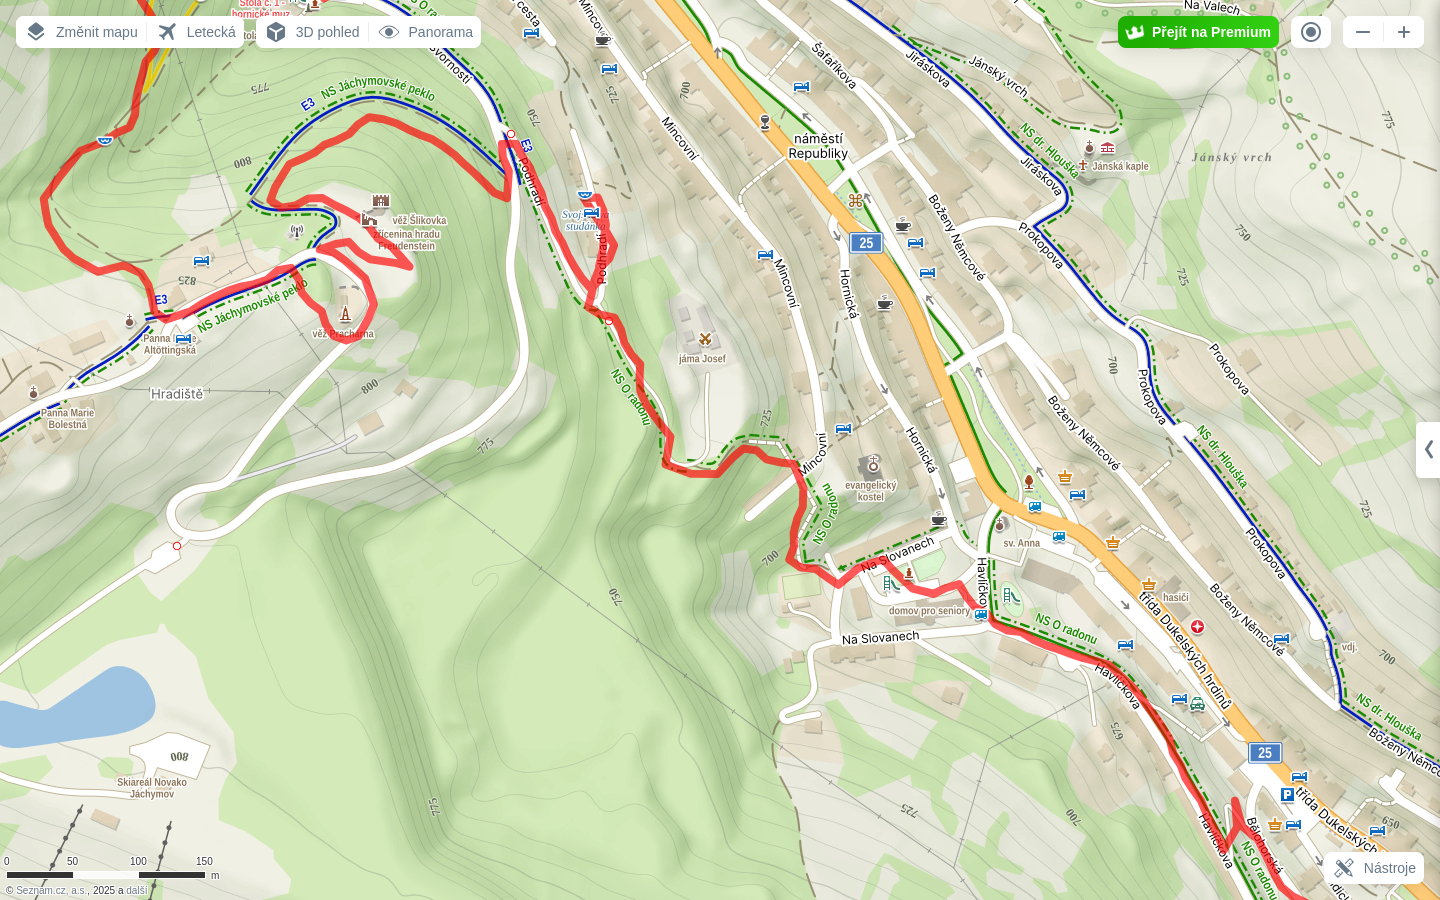Image resolution: width=1440 pixels, height=900 pixels.
Task: Click the věž Prachárna tower icon
Action: point(345,314)
